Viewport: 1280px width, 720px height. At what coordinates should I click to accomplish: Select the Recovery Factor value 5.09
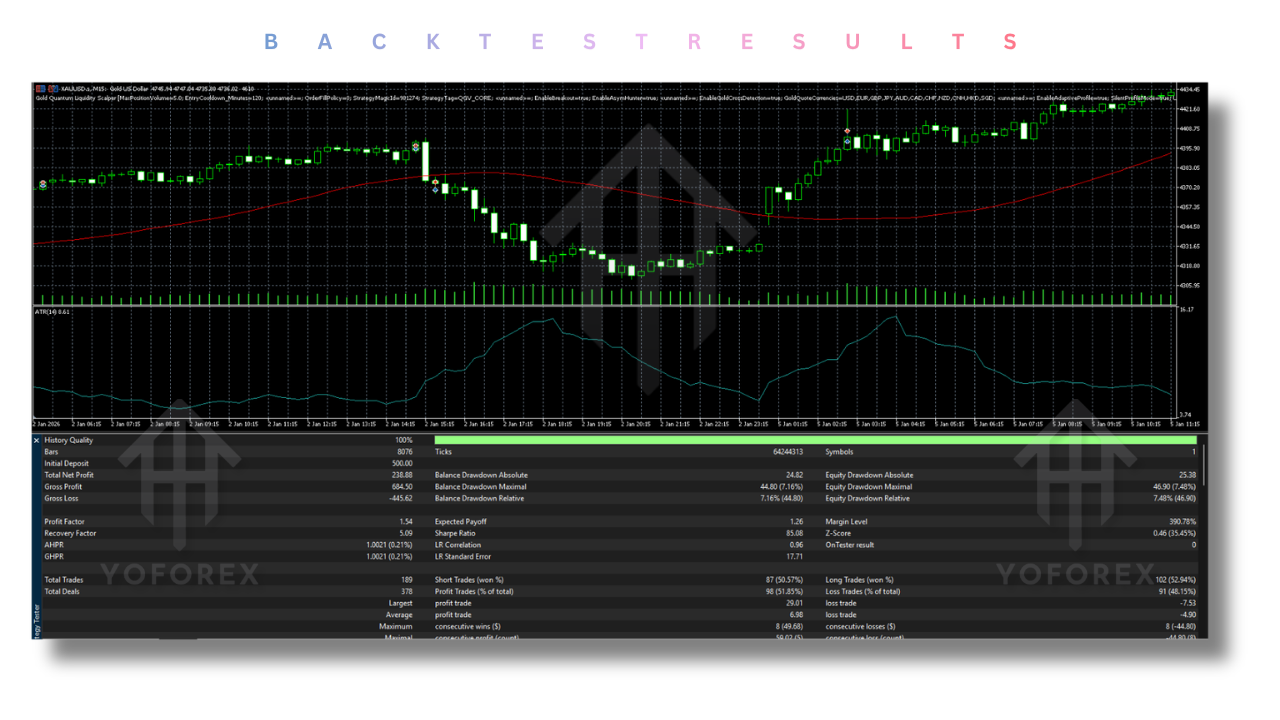(406, 533)
